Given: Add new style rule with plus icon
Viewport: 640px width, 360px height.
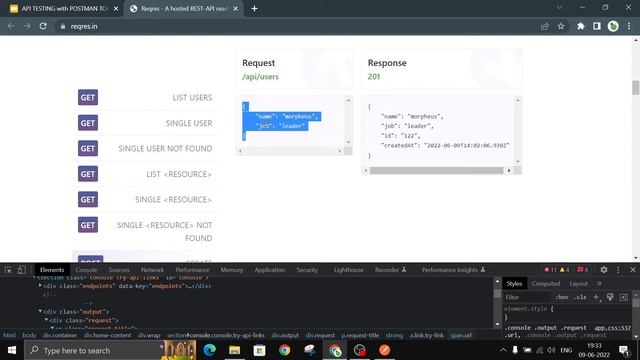Looking at the screenshot, I should (596, 297).
